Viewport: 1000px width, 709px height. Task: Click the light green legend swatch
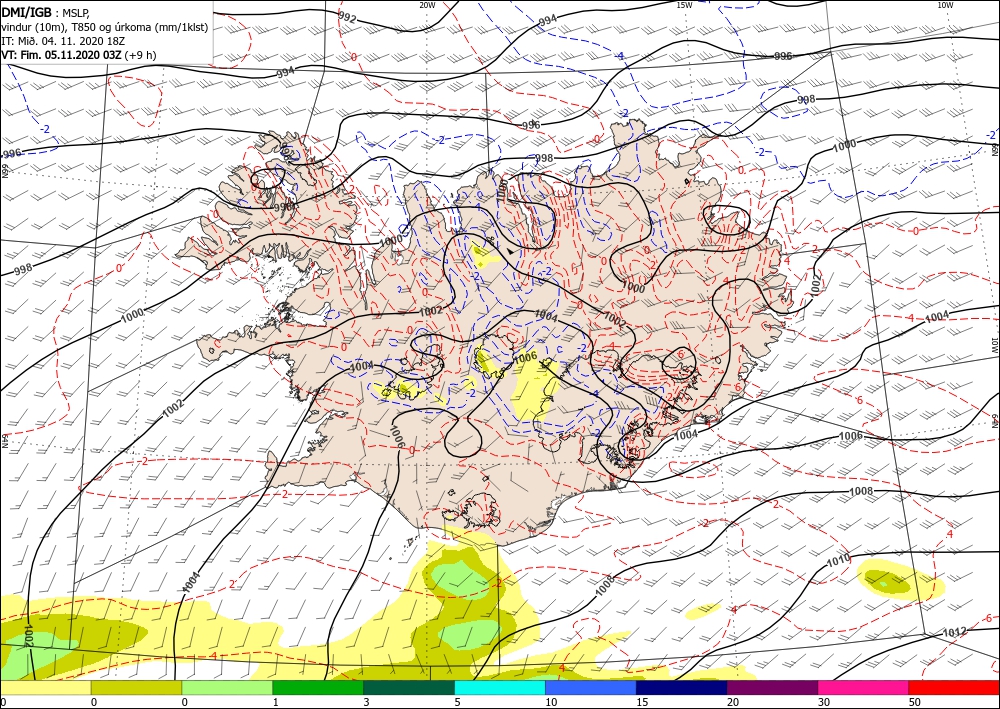pos(227,687)
